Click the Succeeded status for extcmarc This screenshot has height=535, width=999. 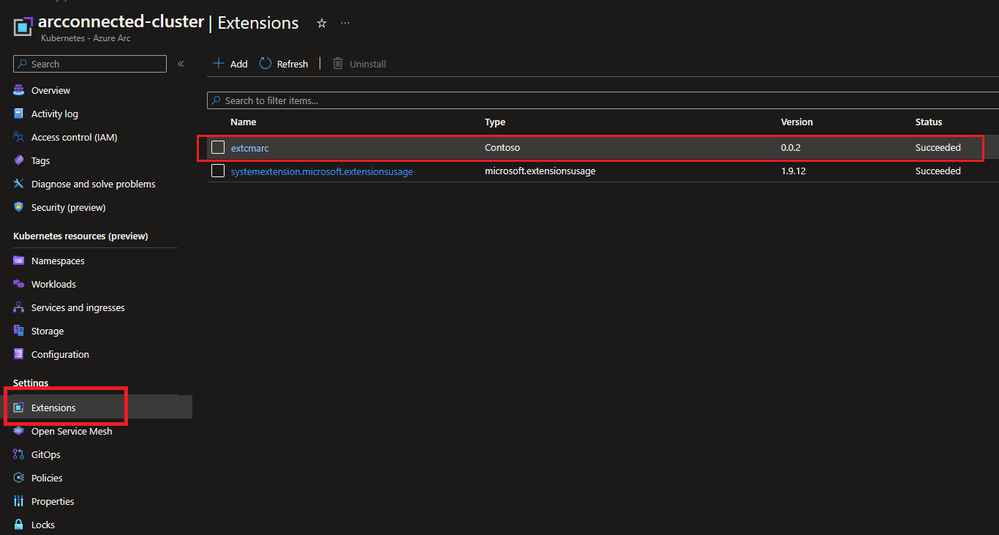[938, 148]
